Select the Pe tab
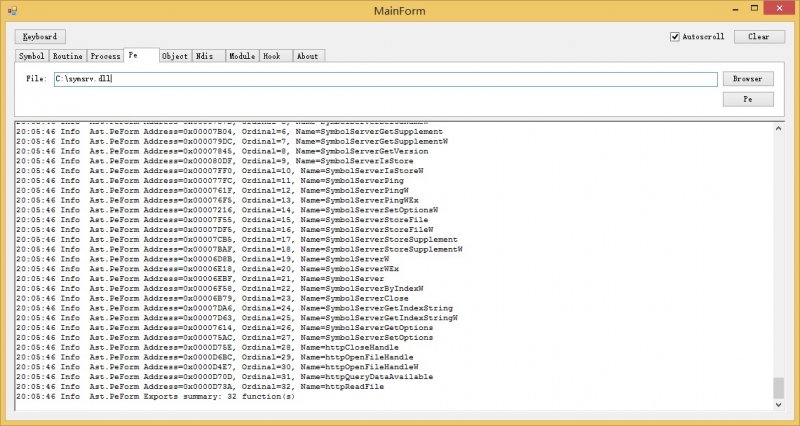Image resolution: width=800 pixels, height=426 pixels. pyautogui.click(x=141, y=55)
